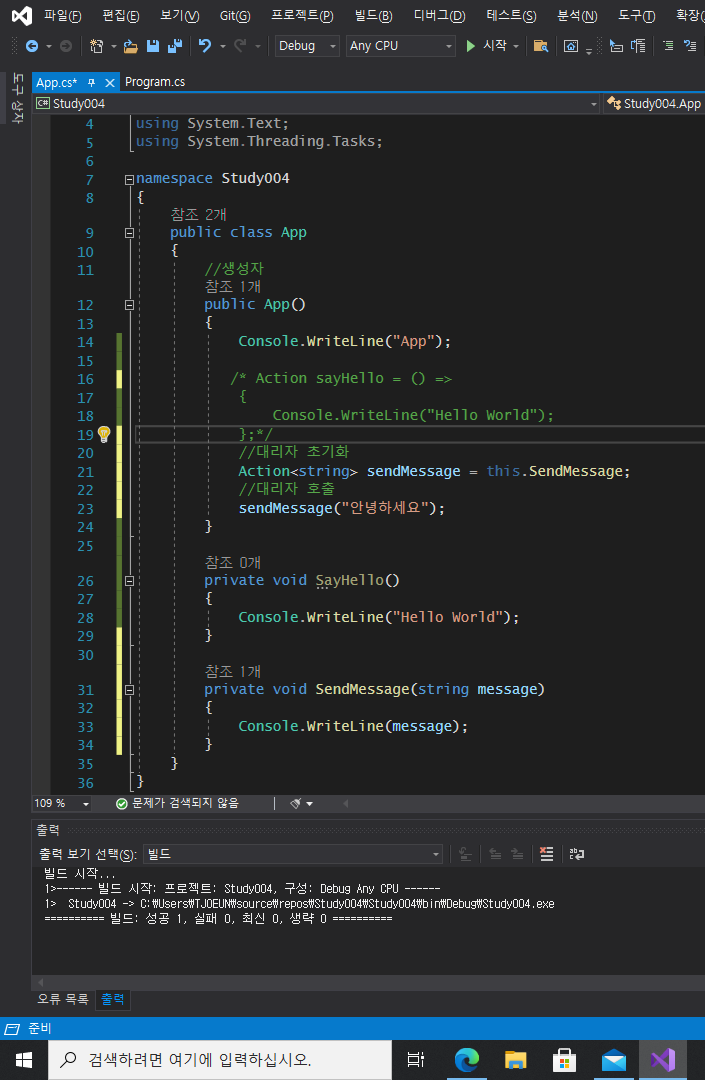
Task: Save App.cs with the single disk icon
Action: pyautogui.click(x=153, y=46)
